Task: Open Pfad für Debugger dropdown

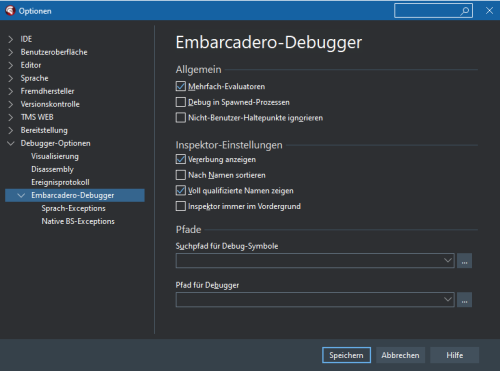Action: (448, 299)
